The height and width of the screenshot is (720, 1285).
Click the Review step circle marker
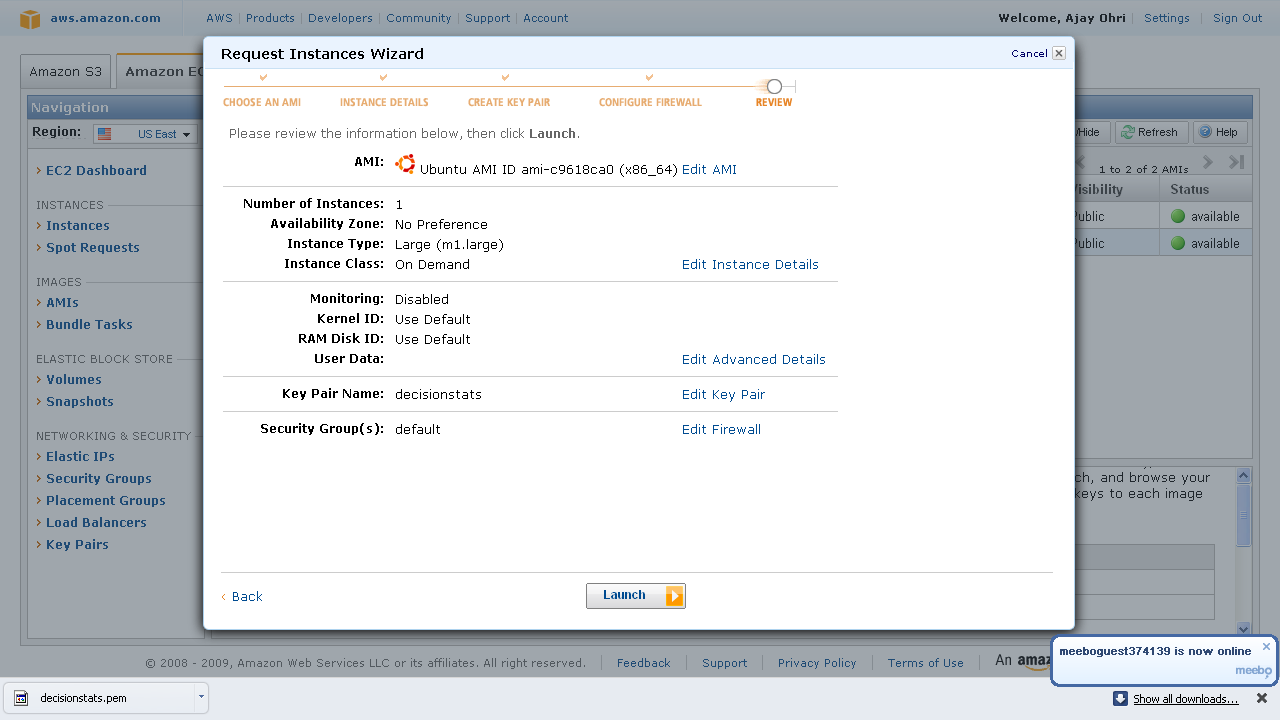[x=774, y=87]
